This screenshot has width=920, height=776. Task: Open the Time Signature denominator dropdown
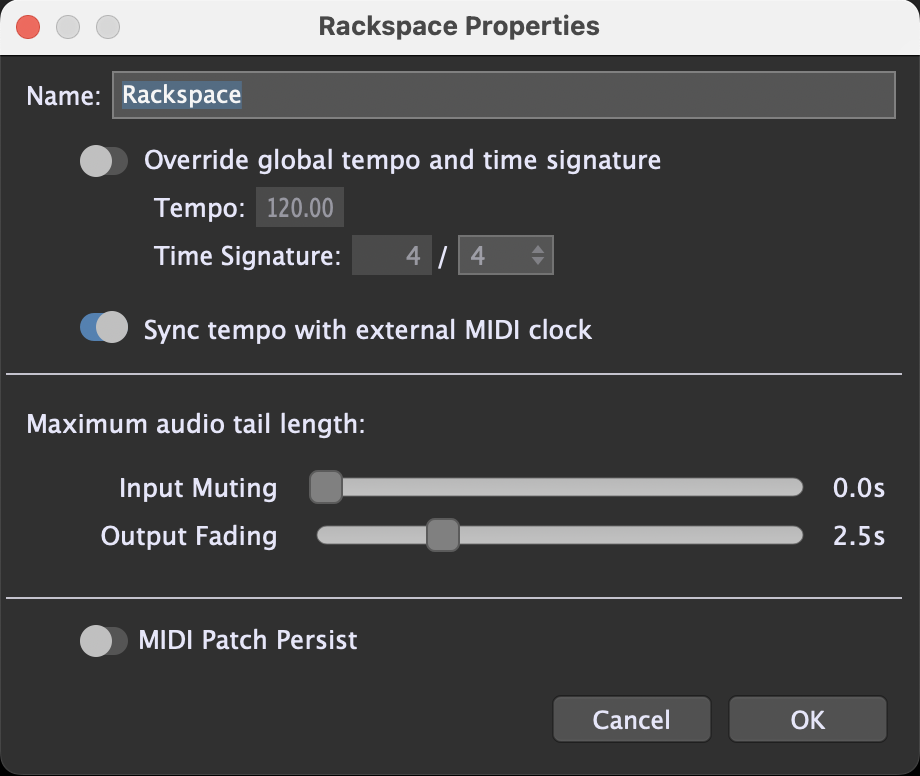coord(506,255)
